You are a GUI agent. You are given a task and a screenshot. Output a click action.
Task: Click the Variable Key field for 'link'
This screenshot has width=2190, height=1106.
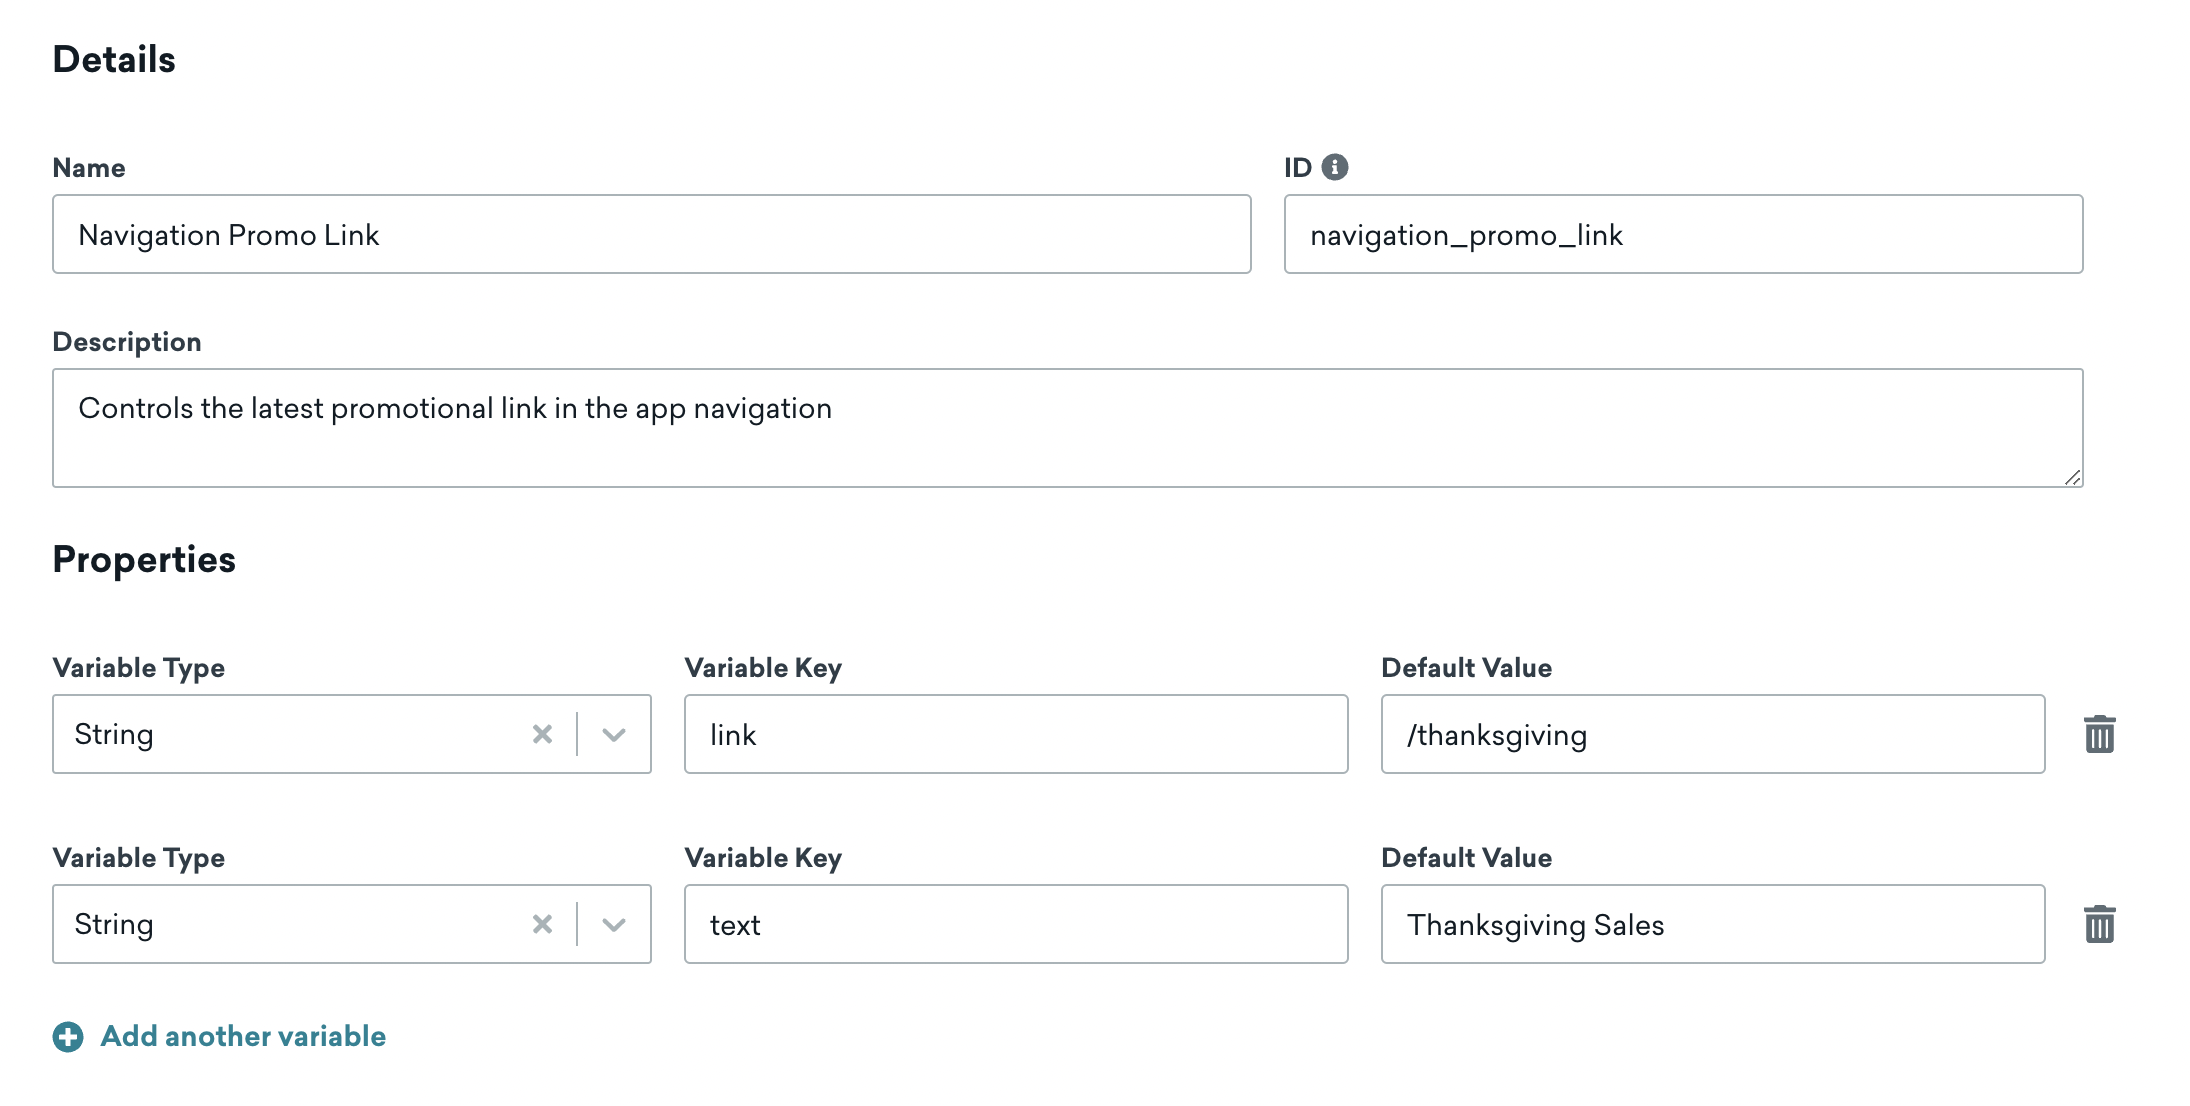pyautogui.click(x=1017, y=734)
